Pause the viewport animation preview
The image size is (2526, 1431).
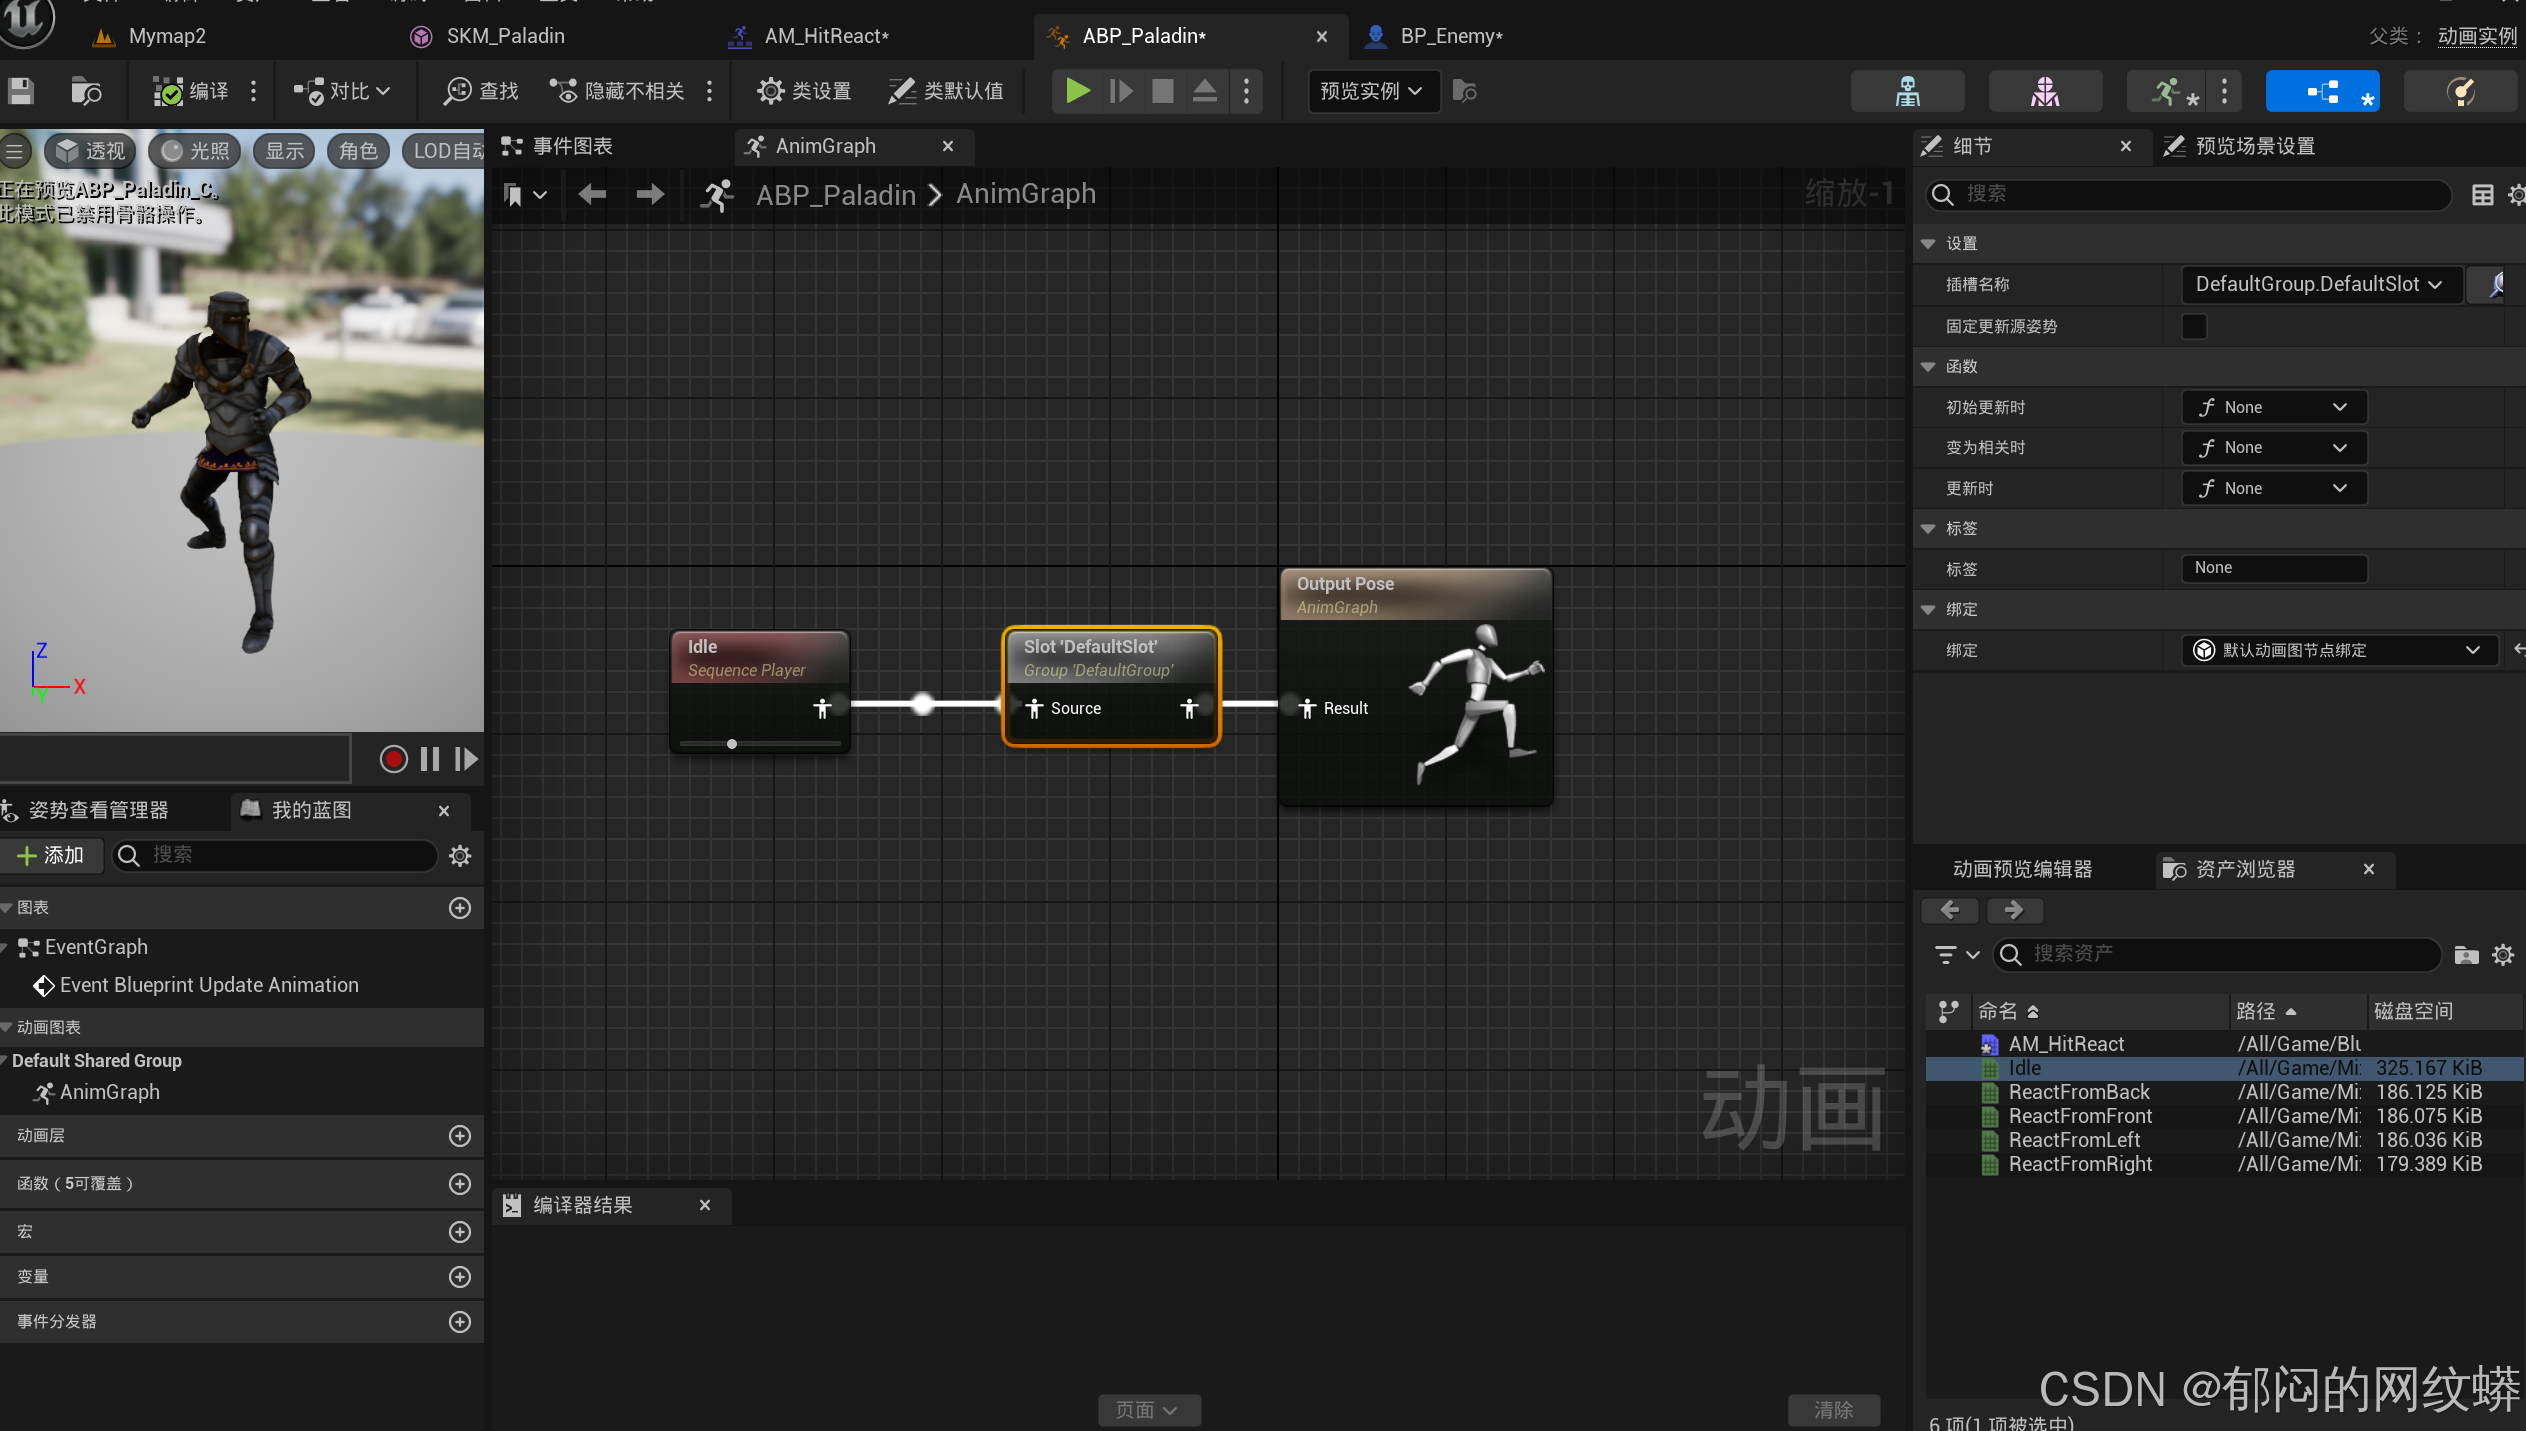click(x=430, y=759)
